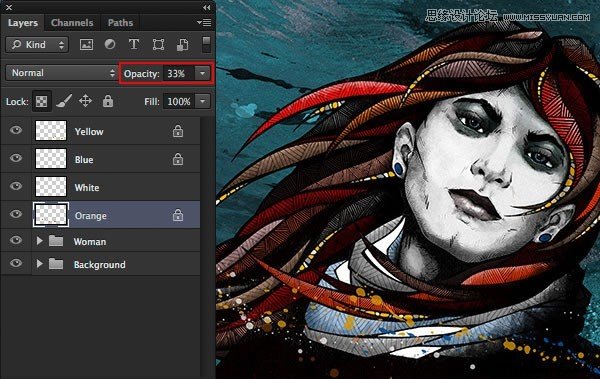Filter by smart object icon
The width and height of the screenshot is (600, 379).
pyautogui.click(x=182, y=45)
